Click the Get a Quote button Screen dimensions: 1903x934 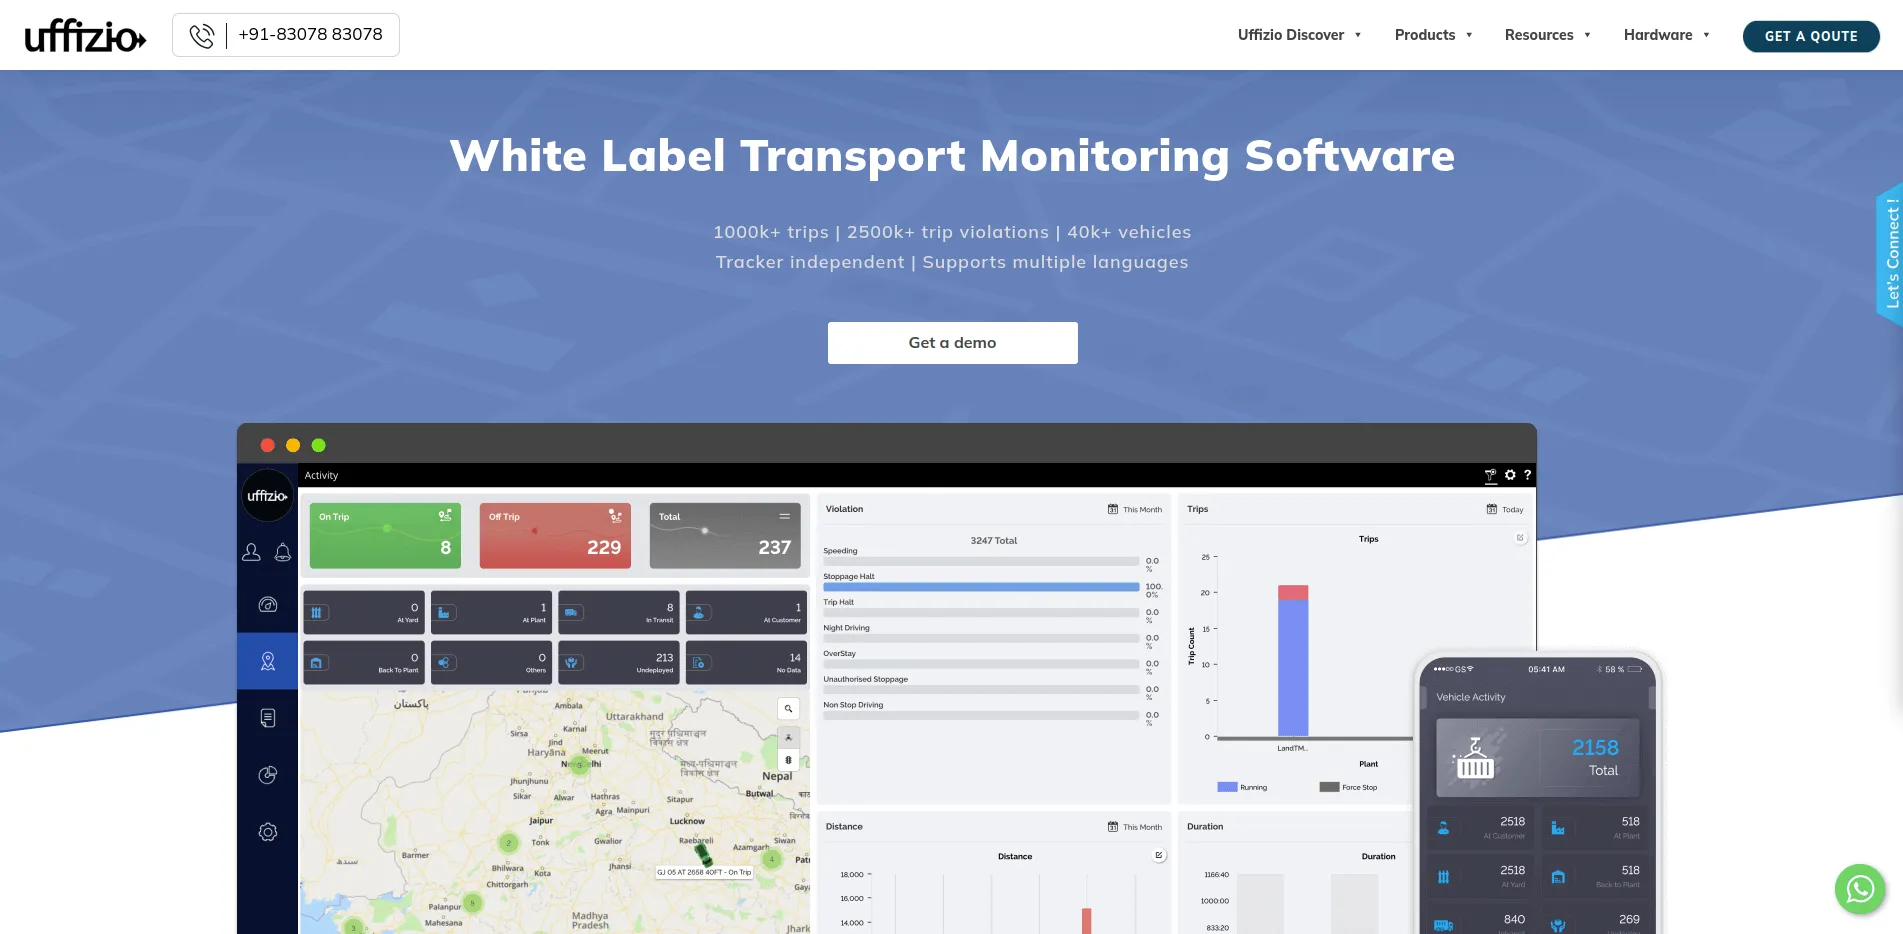click(1810, 36)
